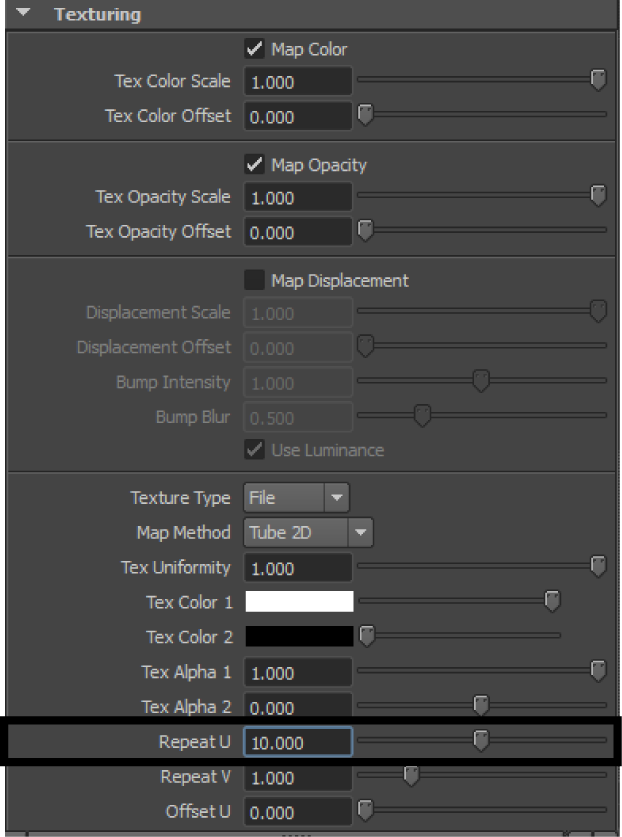Click the Tex Color Offset value field
Image resolution: width=622 pixels, height=837 pixels.
point(298,116)
